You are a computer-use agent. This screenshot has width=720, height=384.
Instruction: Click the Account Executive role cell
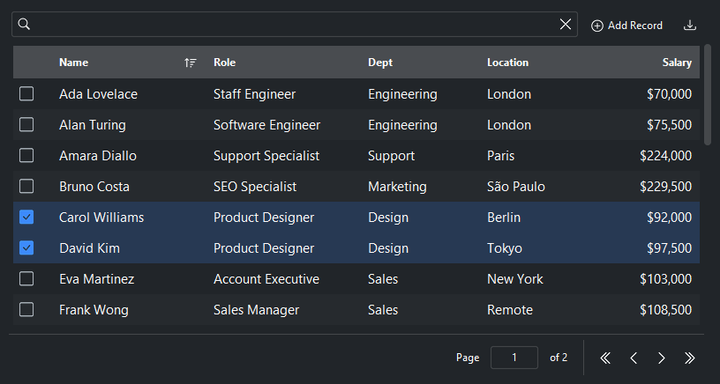click(x=266, y=279)
